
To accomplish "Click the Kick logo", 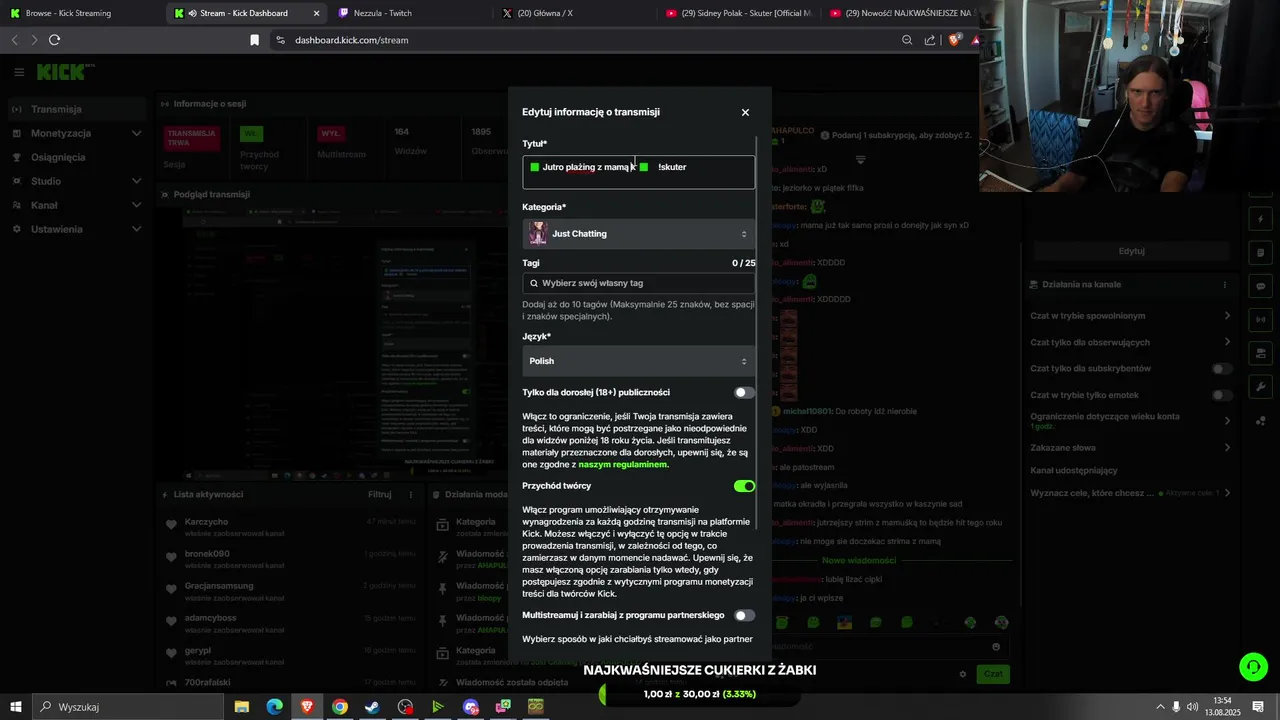I will 65,72.
